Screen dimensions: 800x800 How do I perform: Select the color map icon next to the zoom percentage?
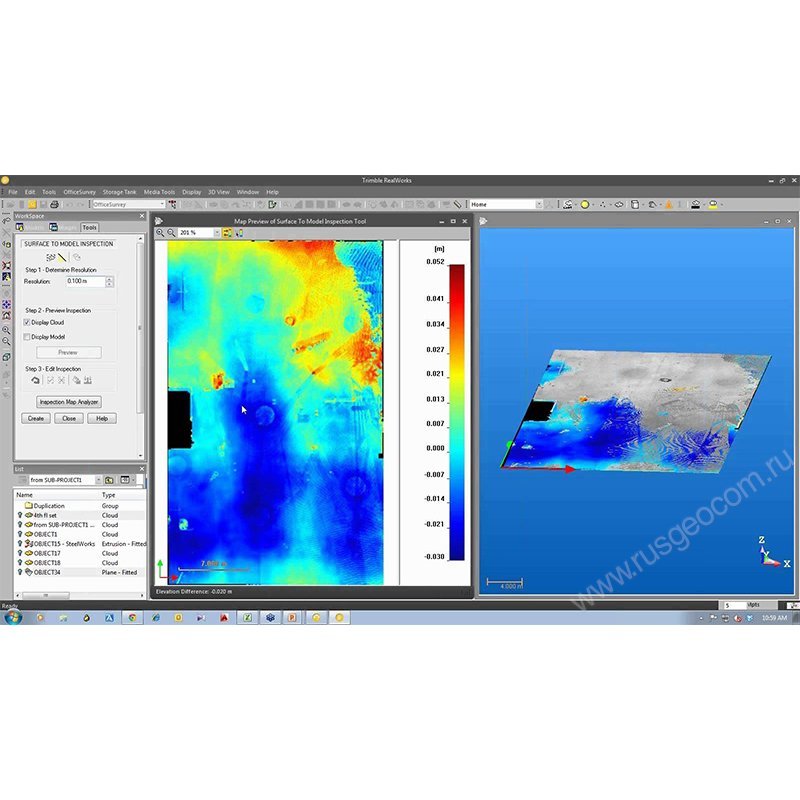(227, 231)
